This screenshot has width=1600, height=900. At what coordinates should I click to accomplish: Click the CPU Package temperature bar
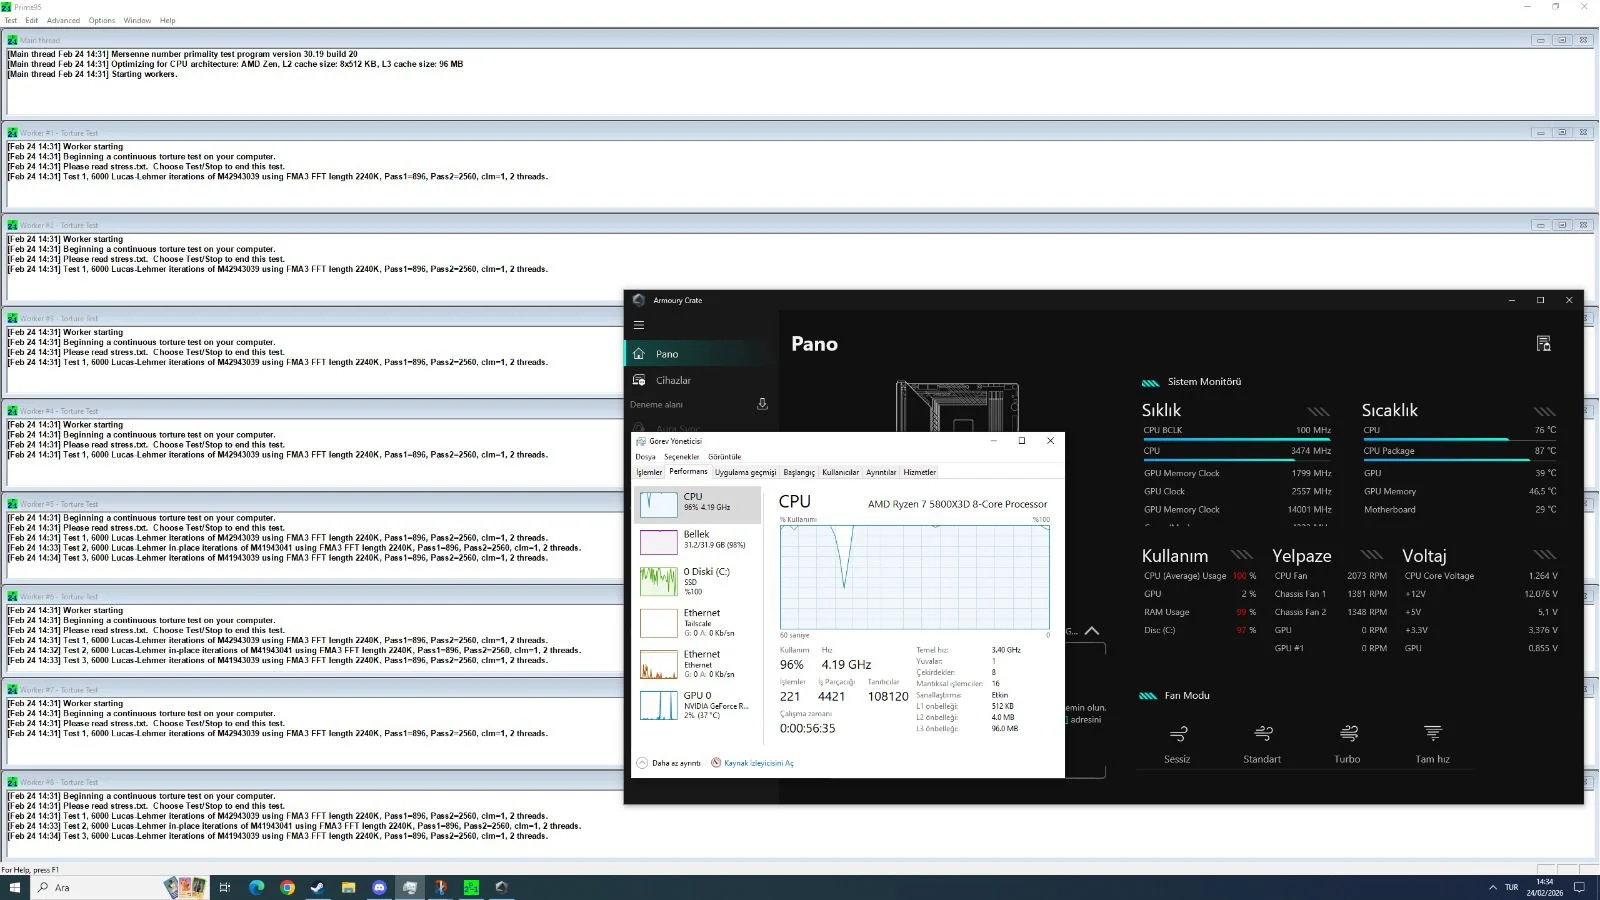pos(1459,460)
